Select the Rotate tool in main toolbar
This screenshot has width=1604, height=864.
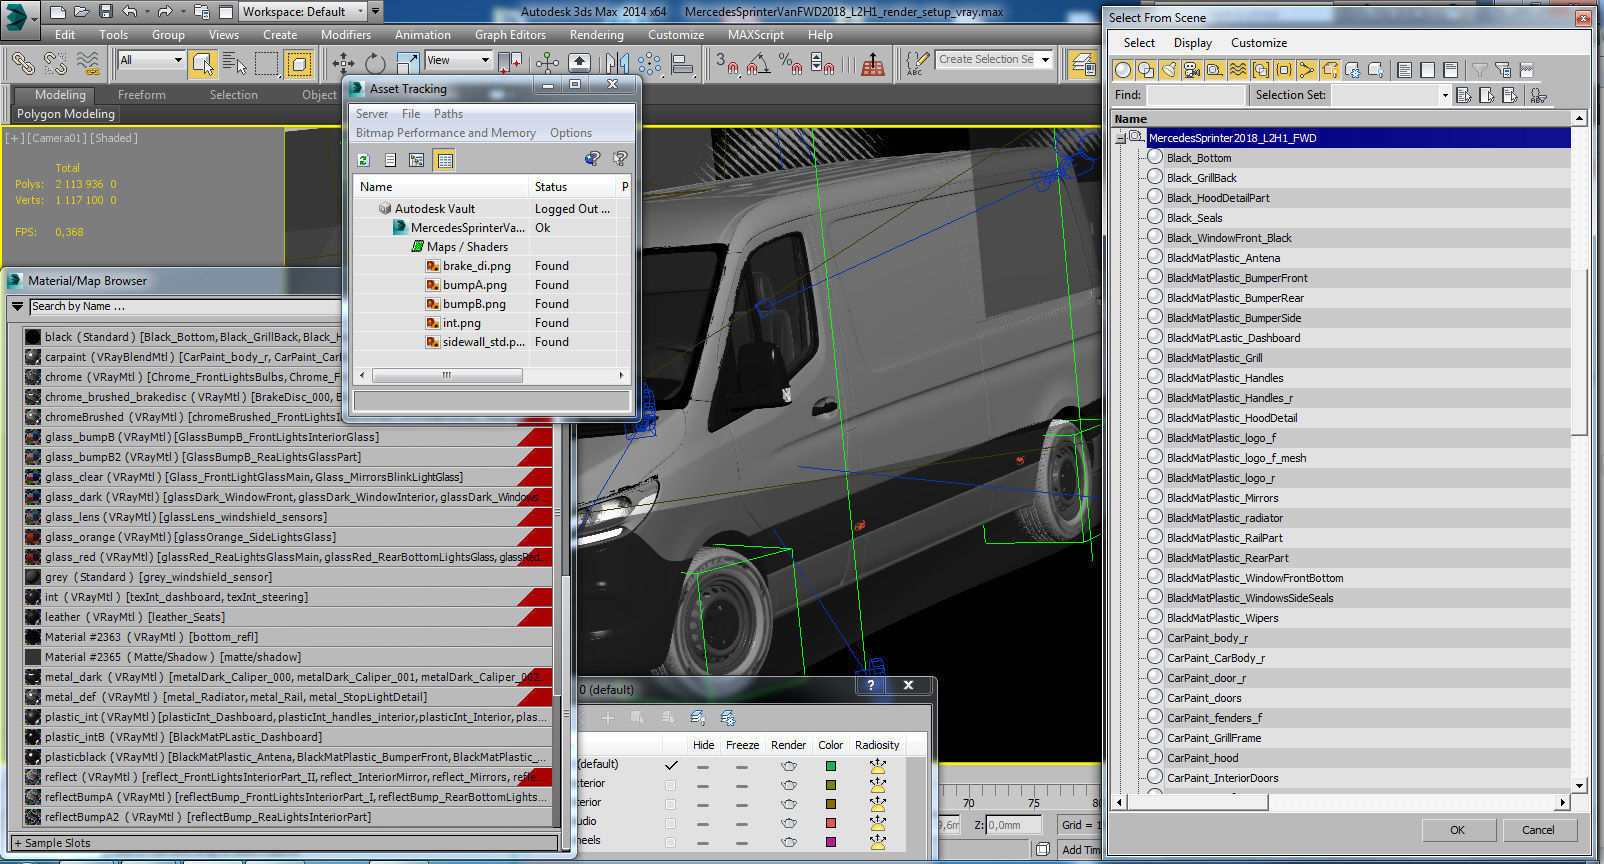(375, 63)
